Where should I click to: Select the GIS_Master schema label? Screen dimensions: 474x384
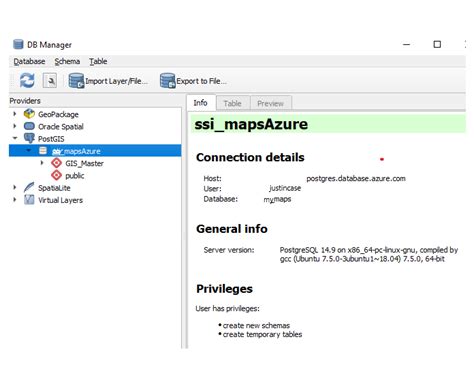(84, 163)
